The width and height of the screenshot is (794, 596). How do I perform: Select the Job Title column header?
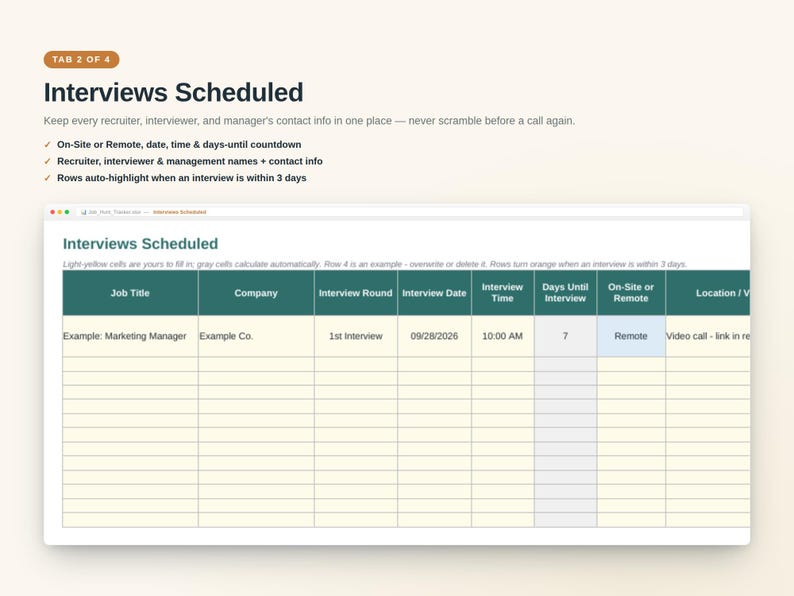[x=130, y=293]
